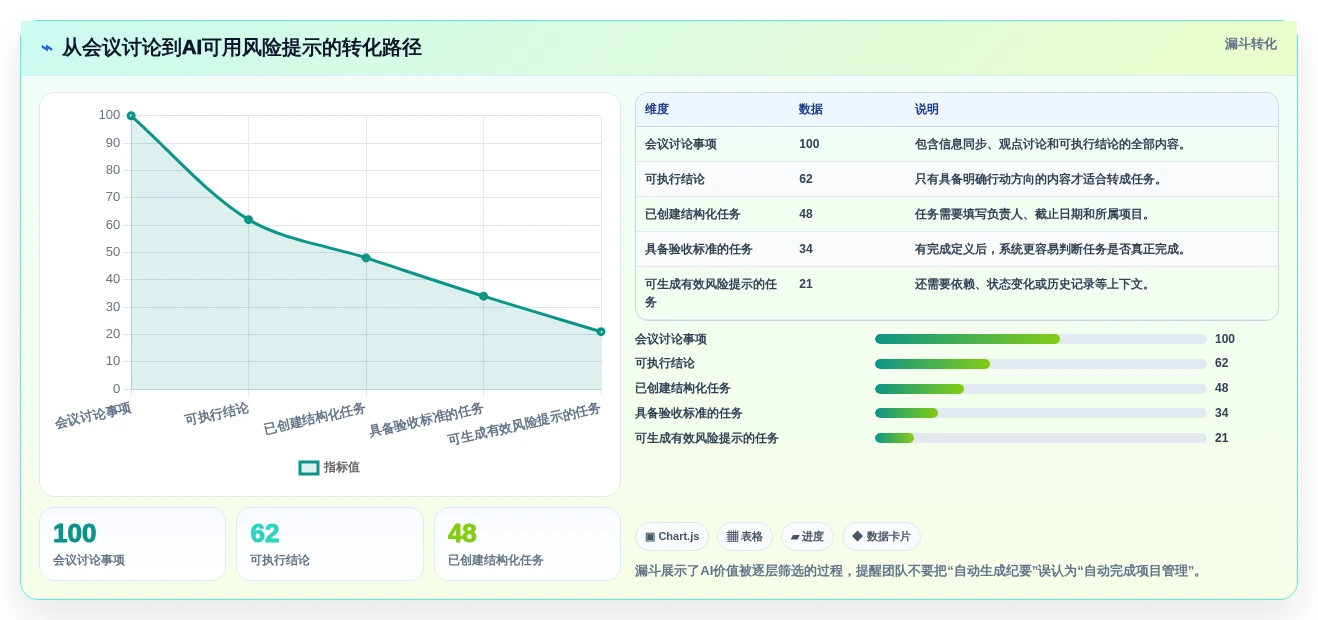
Task: Click the chart data point at 100
Action: coord(131,116)
